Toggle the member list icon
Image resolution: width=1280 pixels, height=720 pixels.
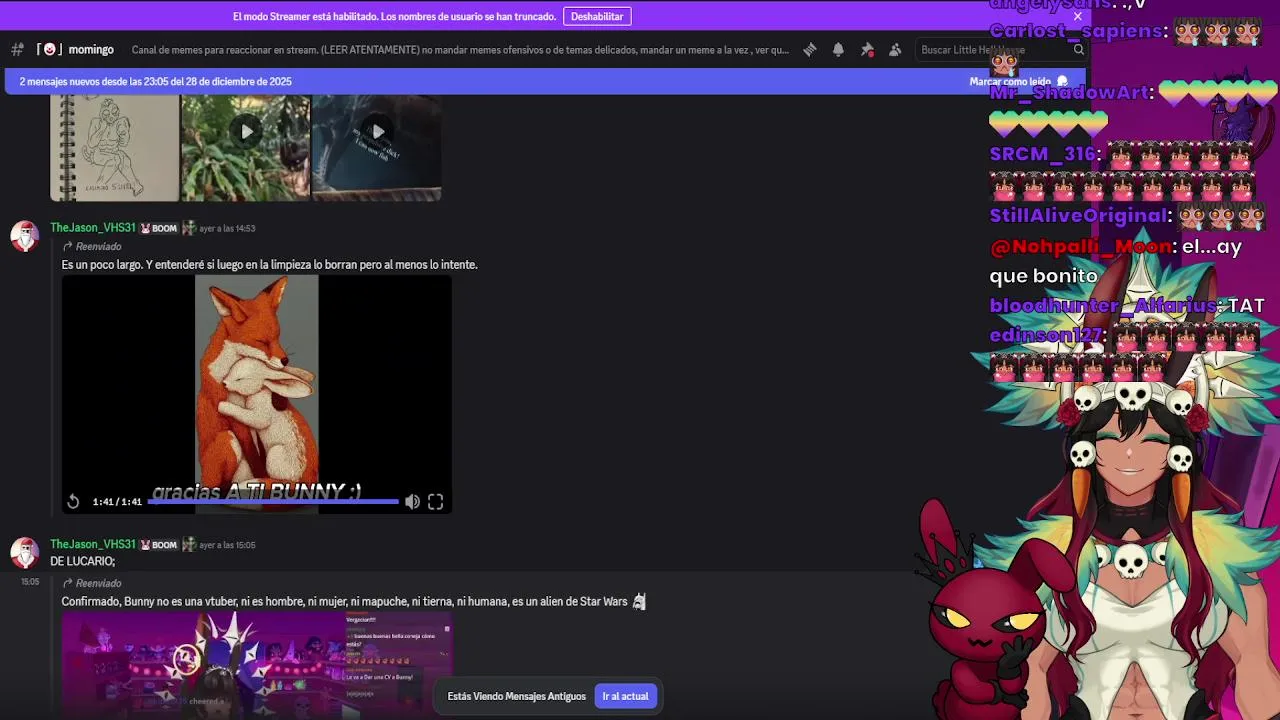pos(895,49)
